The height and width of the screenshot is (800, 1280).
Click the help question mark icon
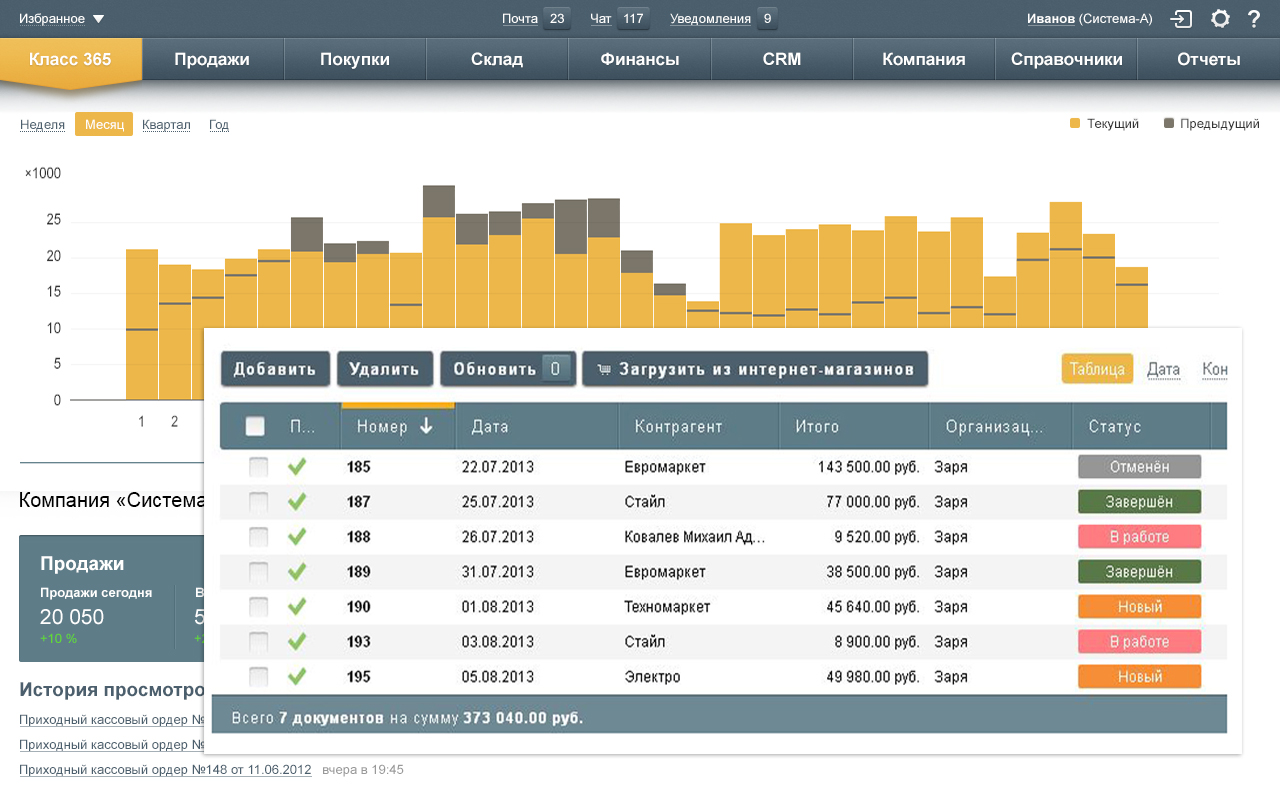pyautogui.click(x=1254, y=19)
